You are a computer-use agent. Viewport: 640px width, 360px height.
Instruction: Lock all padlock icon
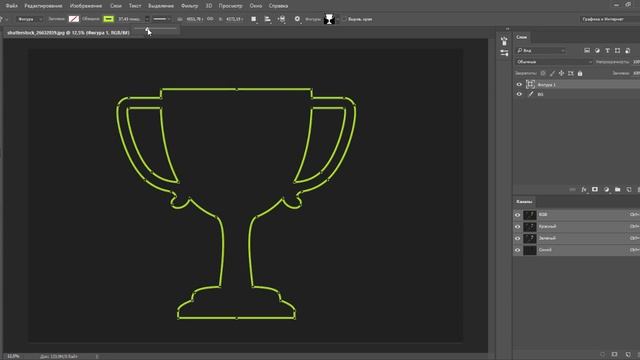pos(580,73)
